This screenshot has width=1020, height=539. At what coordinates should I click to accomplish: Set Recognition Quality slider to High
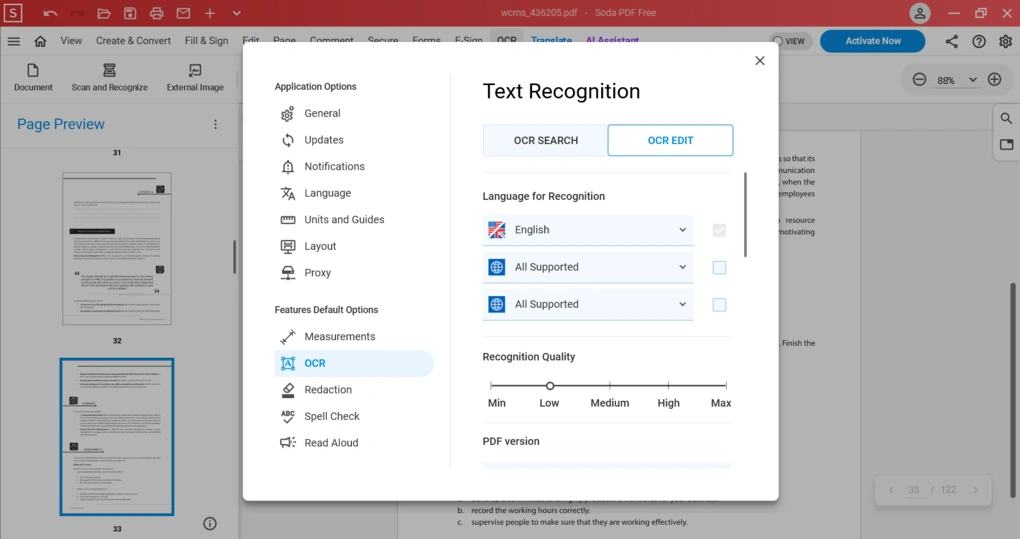668,385
